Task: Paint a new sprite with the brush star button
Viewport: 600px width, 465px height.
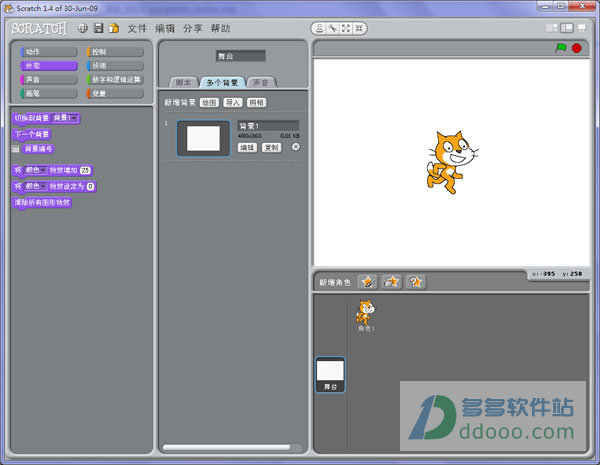Action: point(367,282)
